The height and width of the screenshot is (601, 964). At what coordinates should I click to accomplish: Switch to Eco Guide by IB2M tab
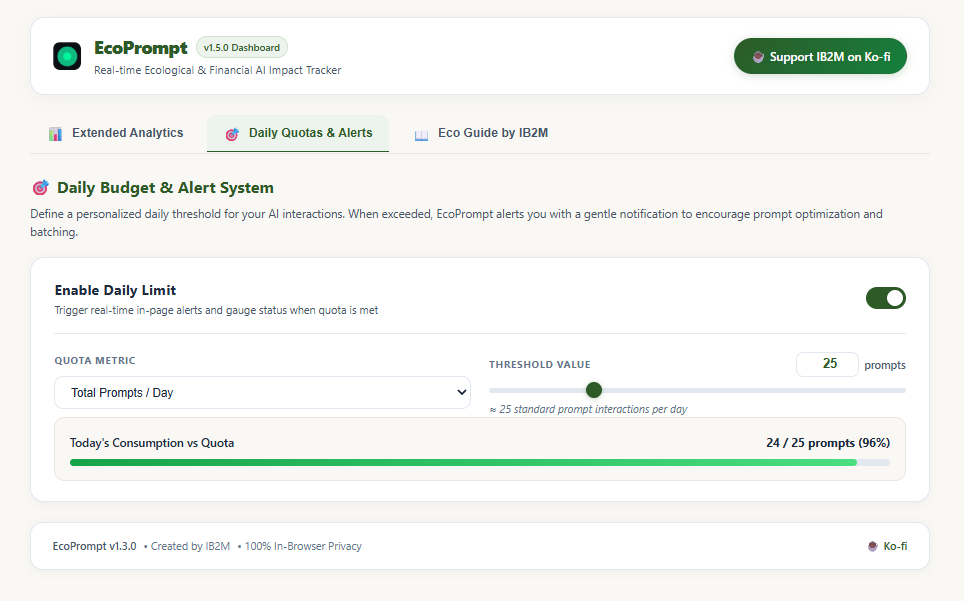[x=481, y=133]
